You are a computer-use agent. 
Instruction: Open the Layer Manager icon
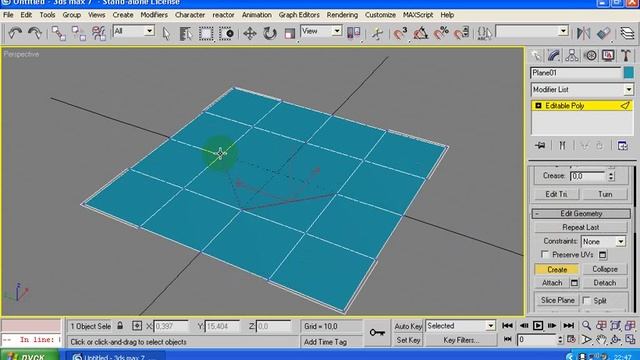(627, 33)
